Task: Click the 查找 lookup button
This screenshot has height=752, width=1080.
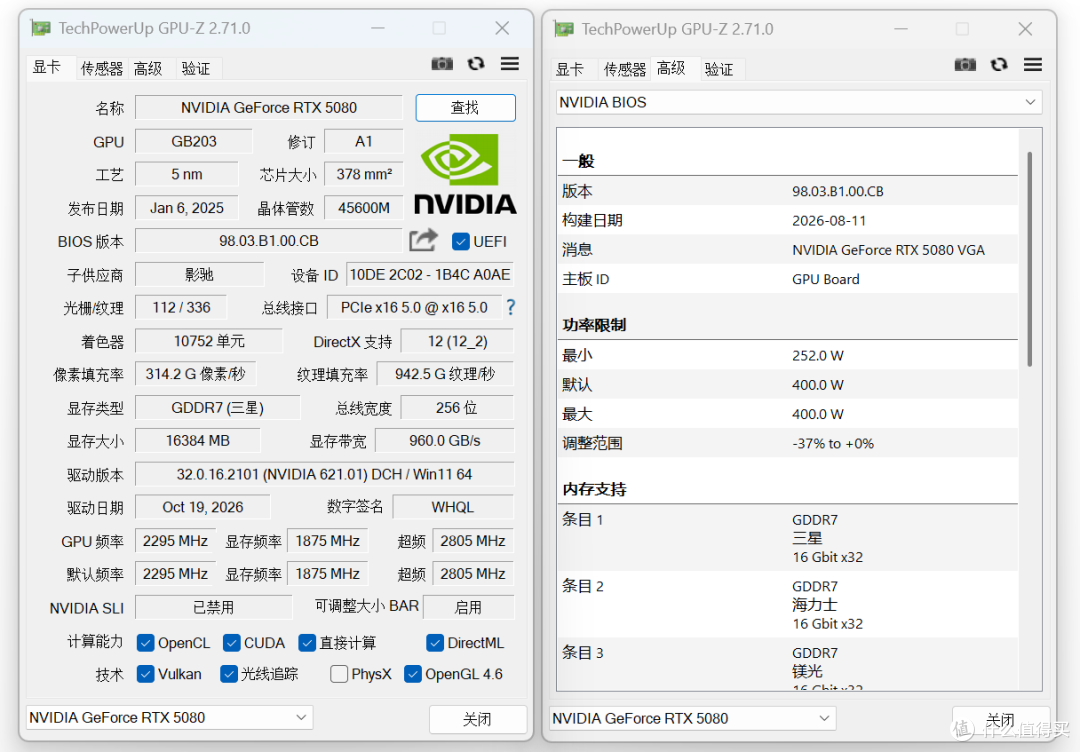Action: point(466,107)
